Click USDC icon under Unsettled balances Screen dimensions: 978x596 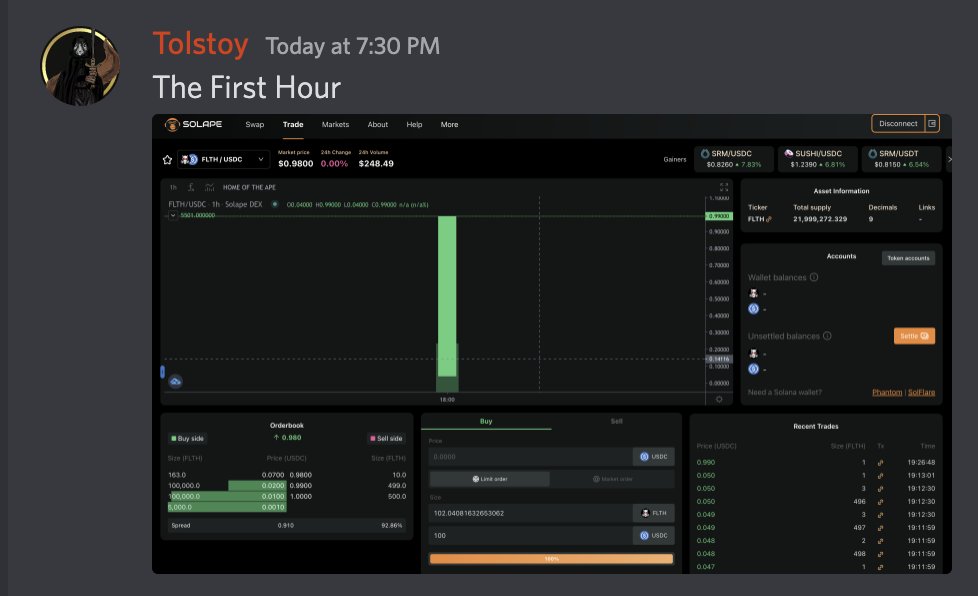pyautogui.click(x=753, y=369)
